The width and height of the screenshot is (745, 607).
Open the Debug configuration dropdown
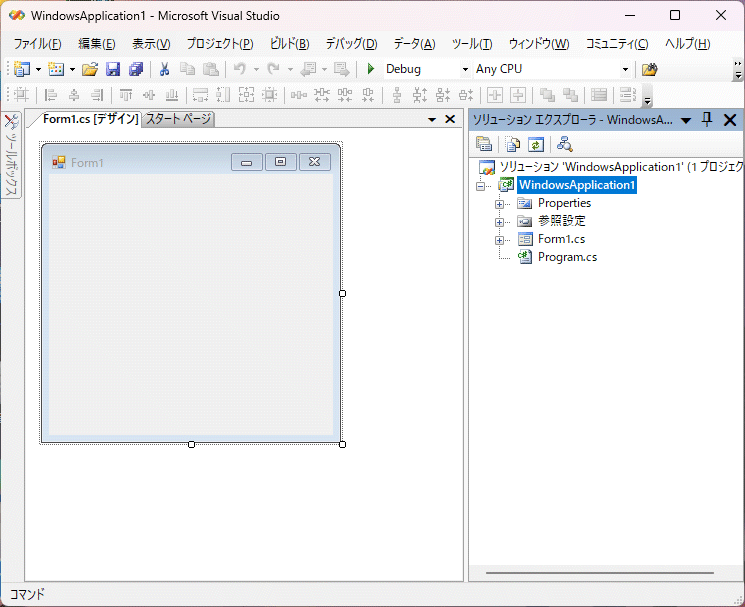[465, 69]
